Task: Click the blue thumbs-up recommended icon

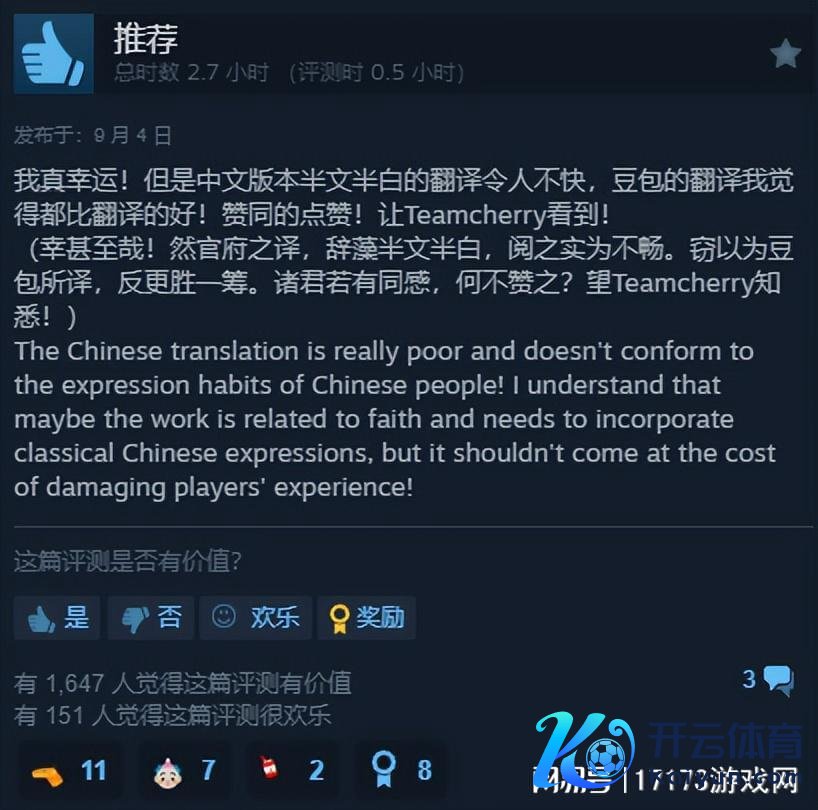Action: point(54,54)
